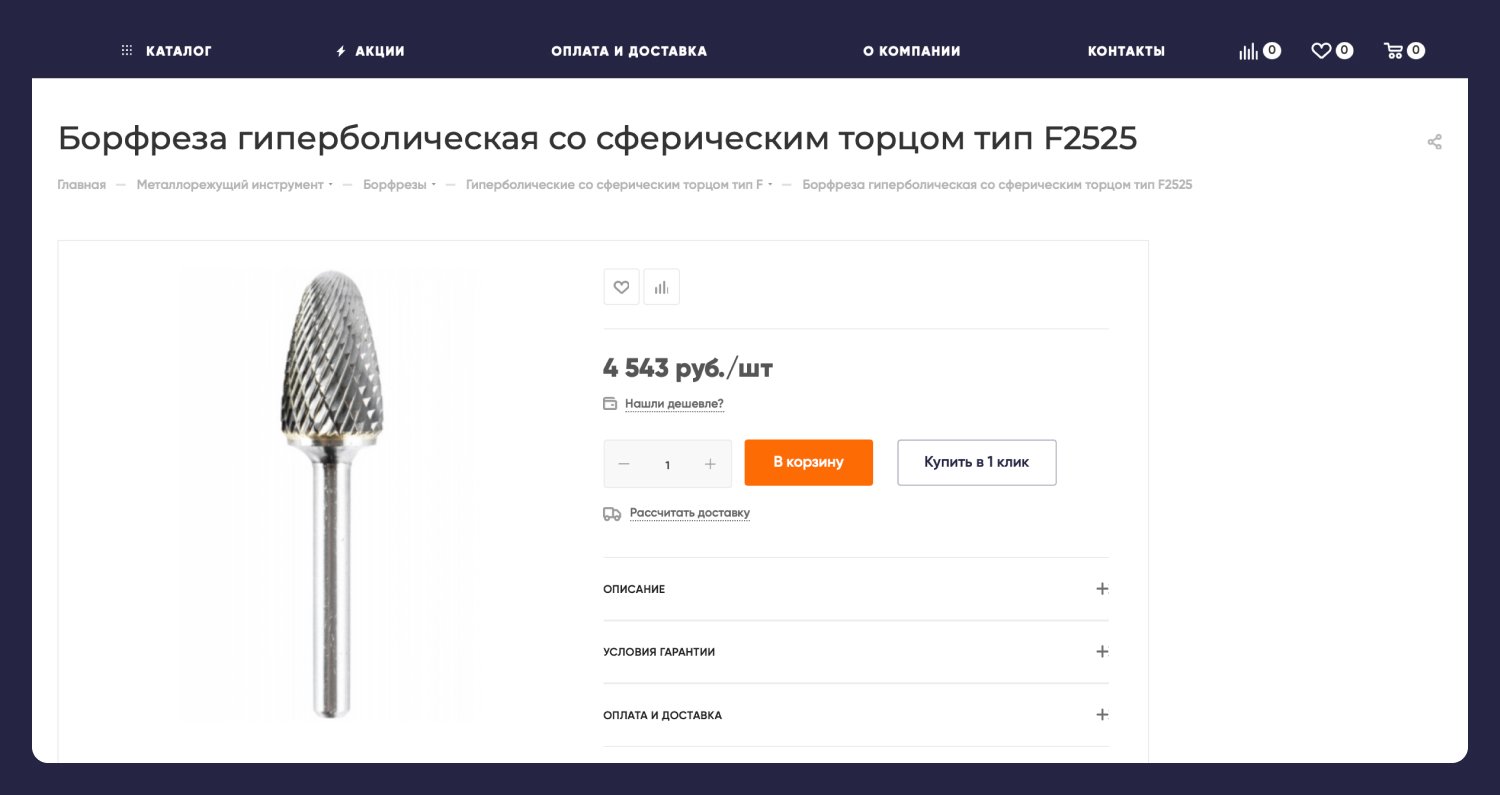Decrease quantity with the minus button

coord(624,464)
